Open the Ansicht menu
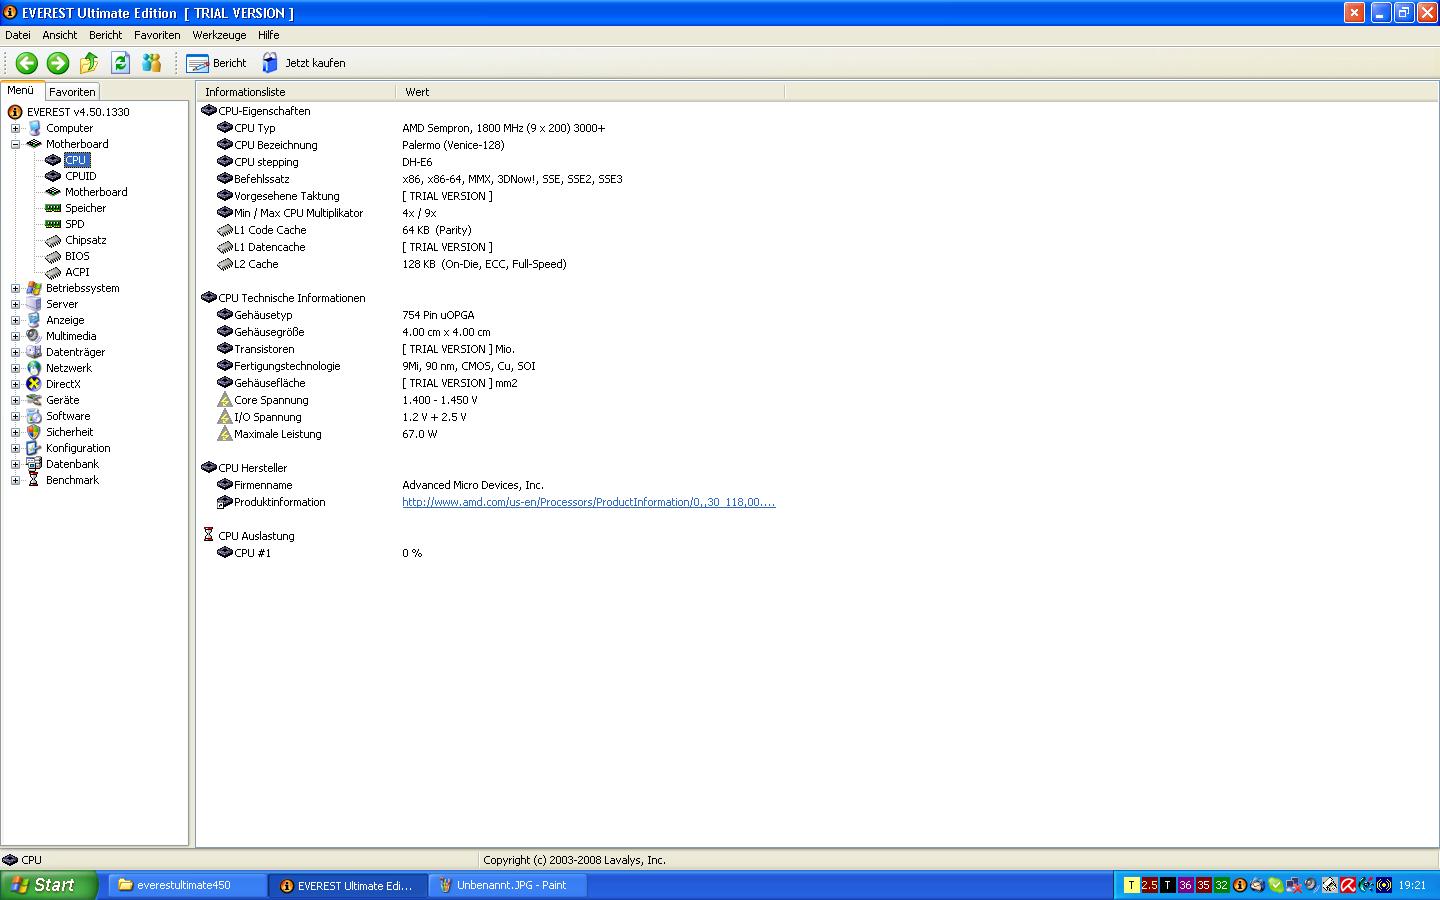The height and width of the screenshot is (900, 1440). (x=60, y=35)
